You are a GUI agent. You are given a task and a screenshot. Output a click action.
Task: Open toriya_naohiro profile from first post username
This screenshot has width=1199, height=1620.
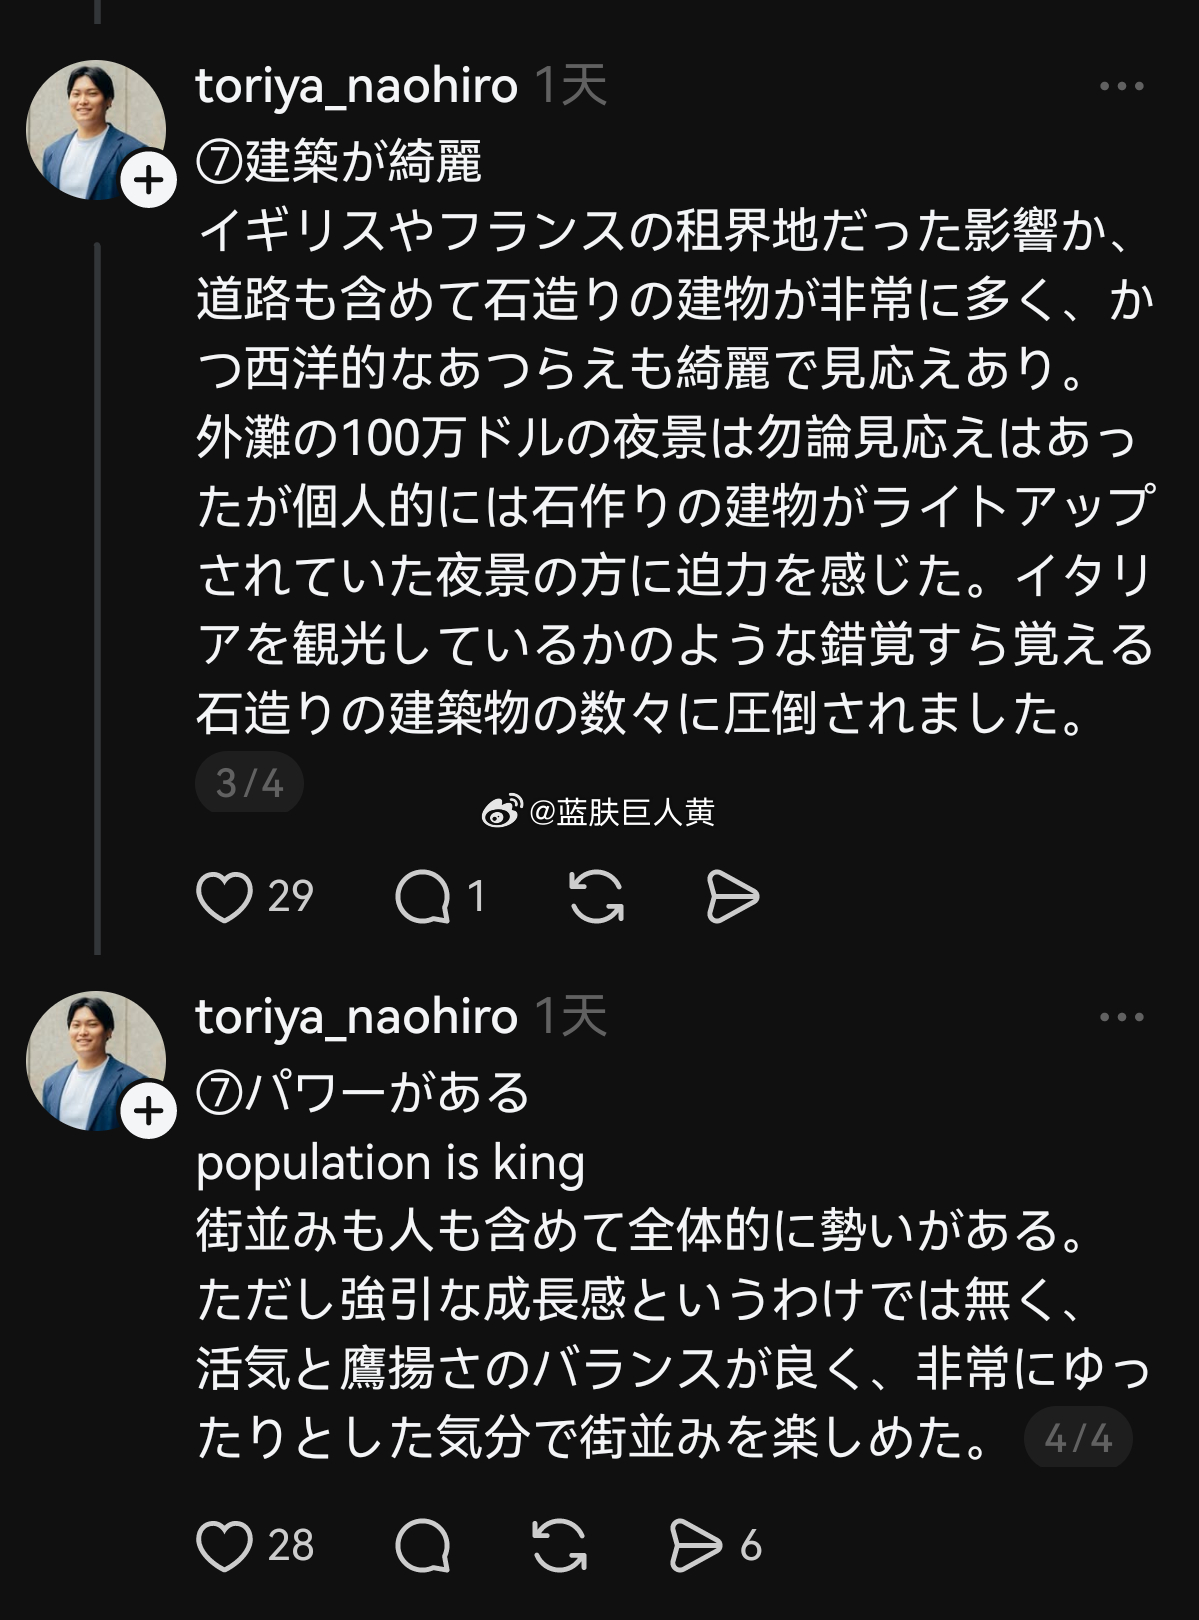[x=356, y=87]
